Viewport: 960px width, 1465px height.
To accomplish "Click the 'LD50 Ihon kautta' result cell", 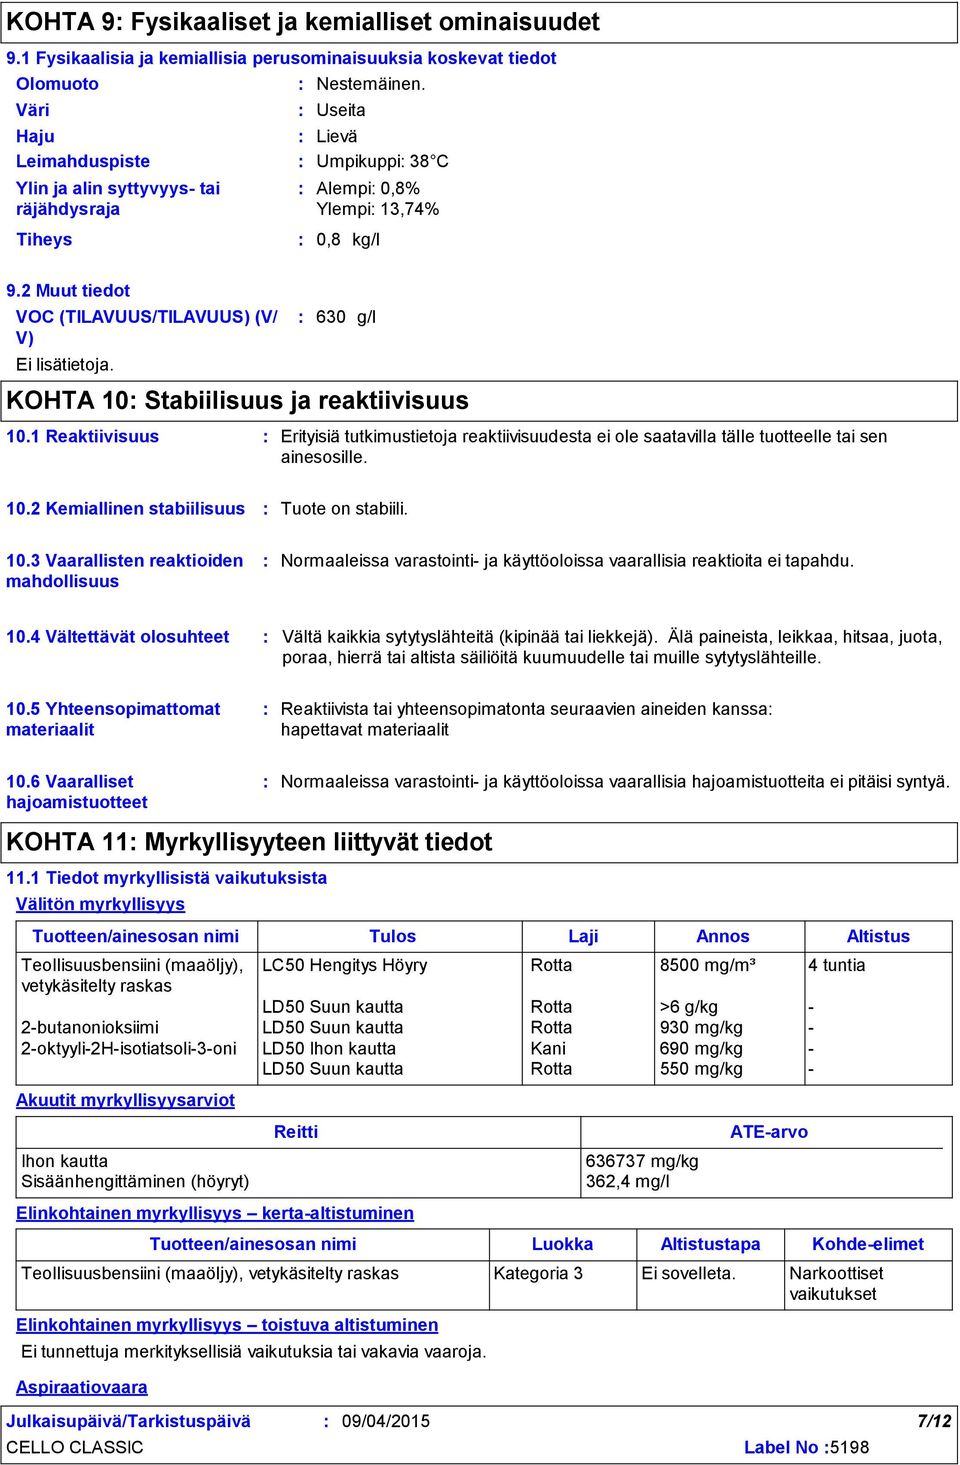I will 329,1048.
